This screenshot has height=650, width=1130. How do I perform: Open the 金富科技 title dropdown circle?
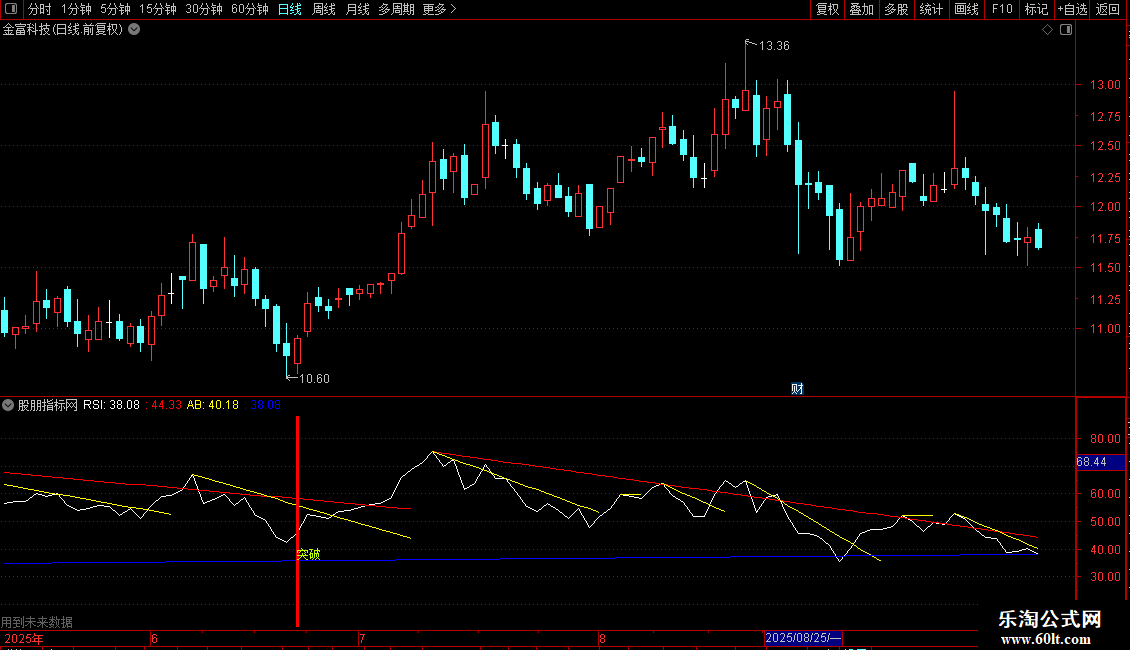point(134,30)
